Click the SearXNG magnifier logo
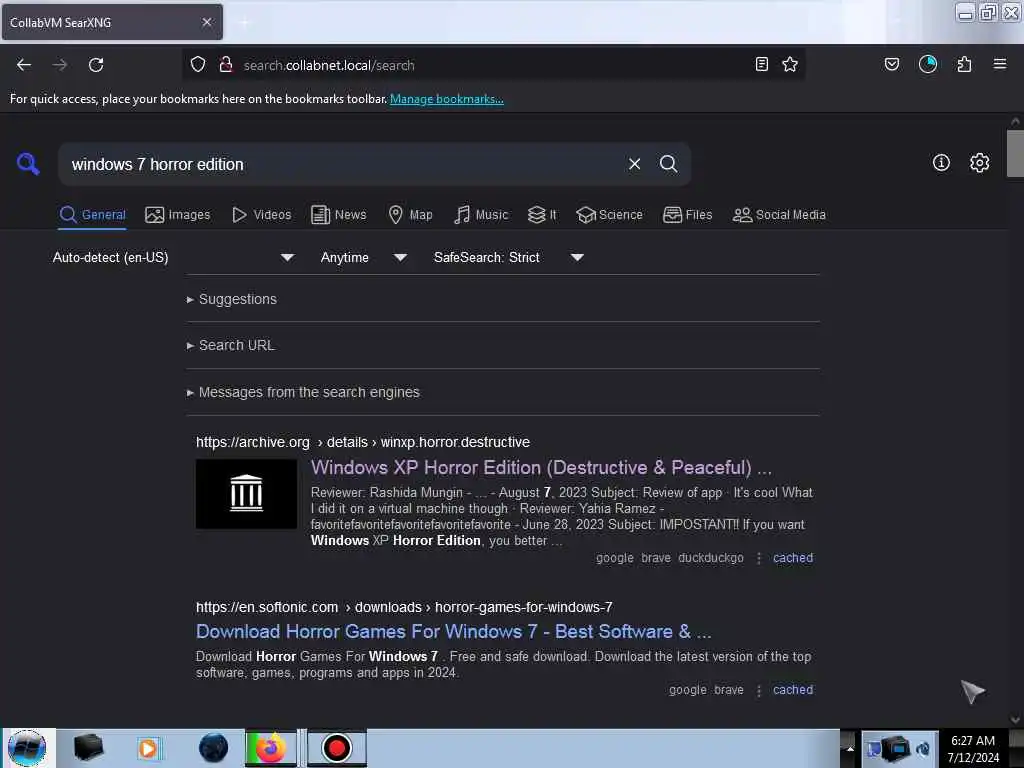 pyautogui.click(x=28, y=163)
